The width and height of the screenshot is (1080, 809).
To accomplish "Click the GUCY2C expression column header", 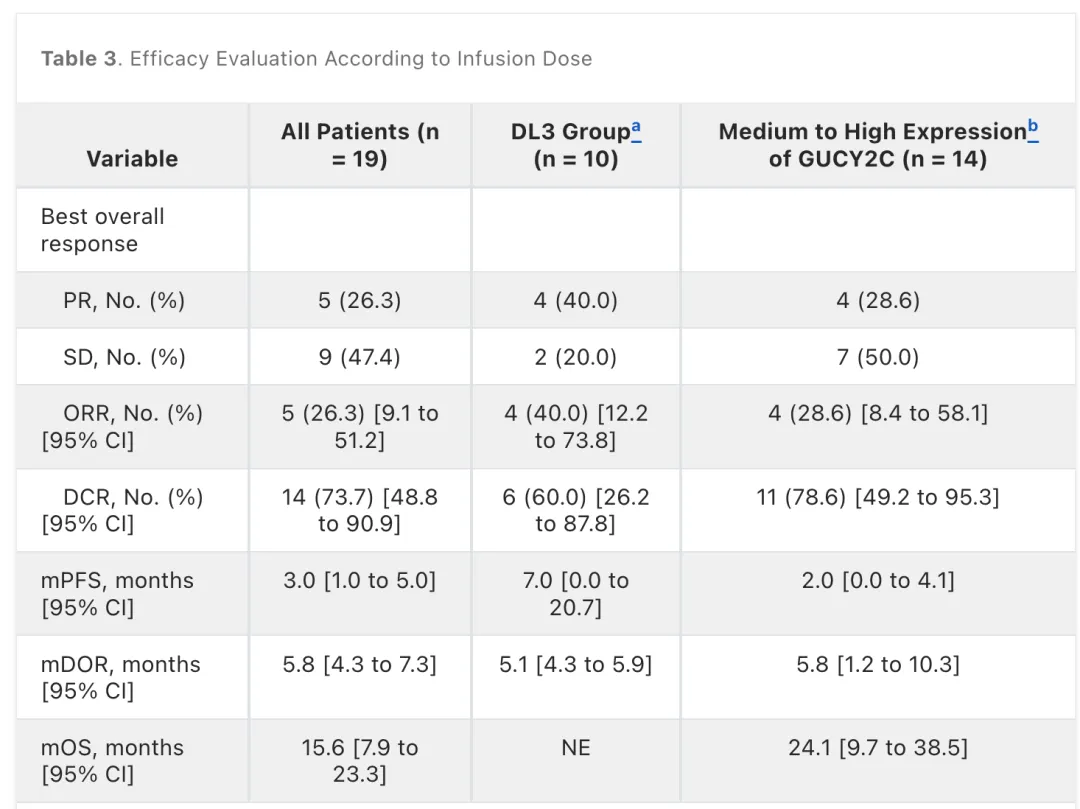I will (878, 145).
